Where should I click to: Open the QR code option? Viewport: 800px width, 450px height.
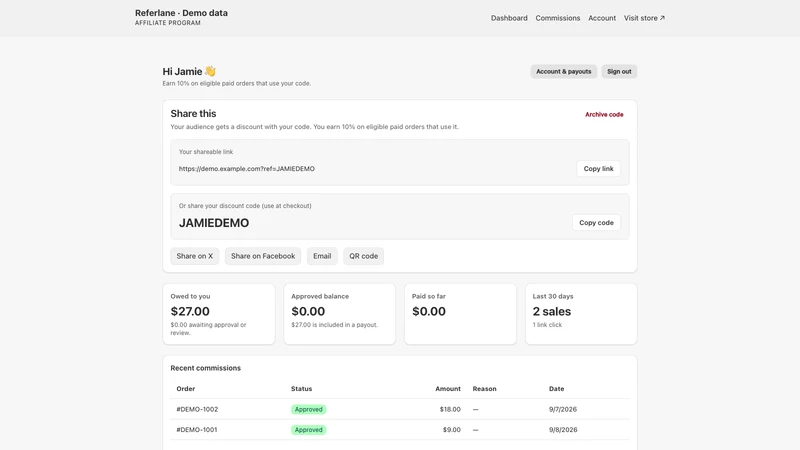click(x=363, y=256)
